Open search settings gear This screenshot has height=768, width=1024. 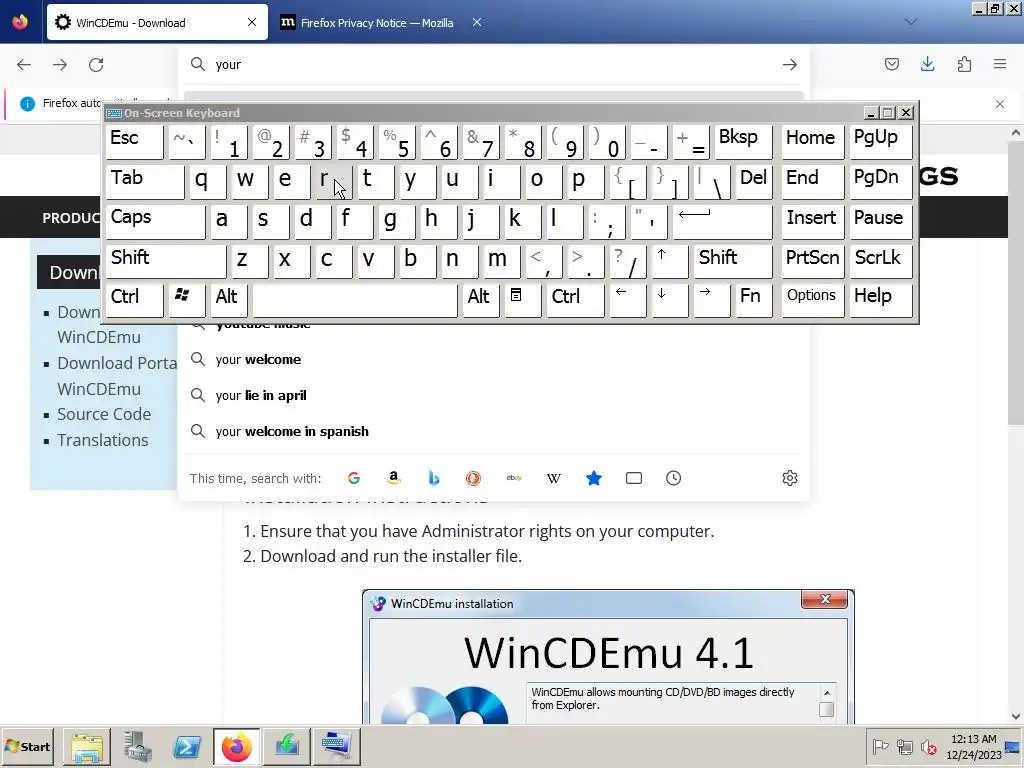(790, 478)
